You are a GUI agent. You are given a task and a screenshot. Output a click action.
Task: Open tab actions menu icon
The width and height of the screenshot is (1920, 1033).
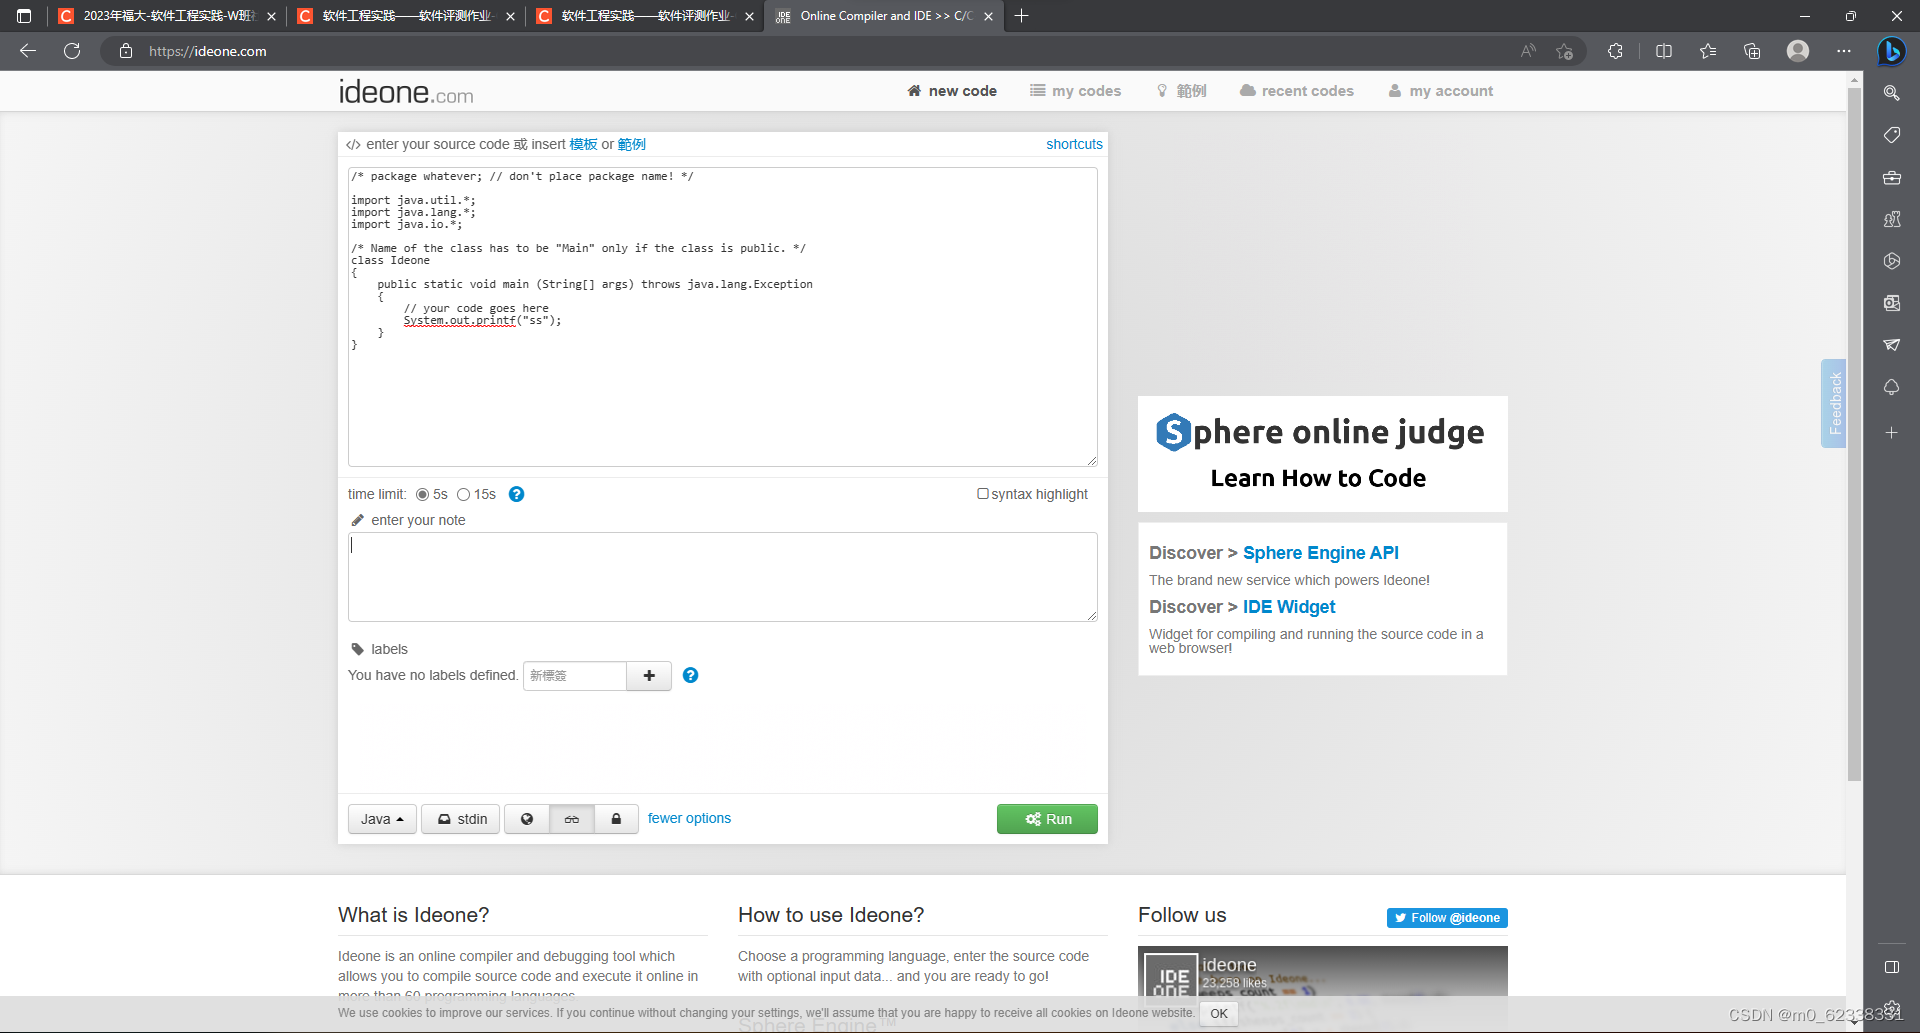[24, 16]
